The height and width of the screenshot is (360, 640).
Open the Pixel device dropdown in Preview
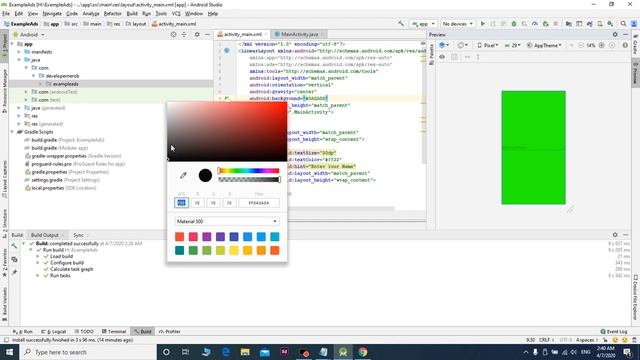click(488, 45)
